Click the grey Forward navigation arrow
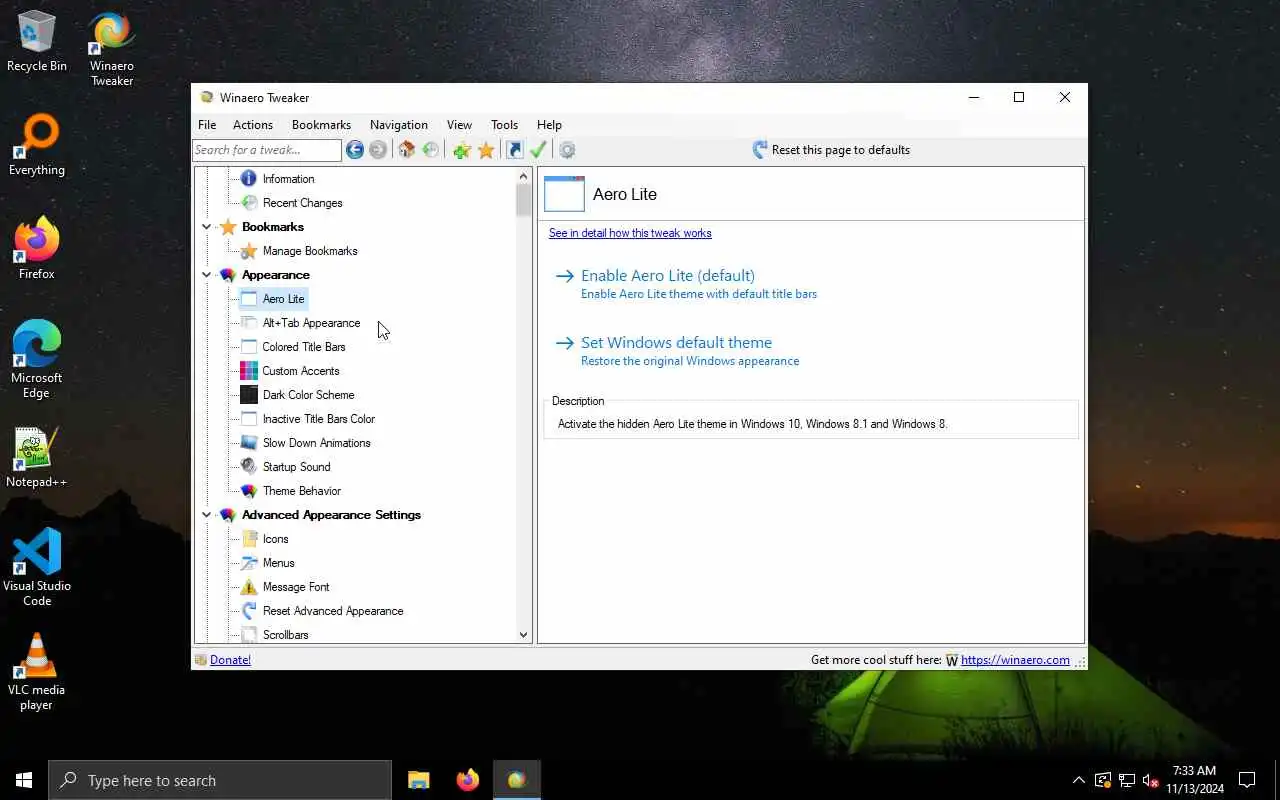This screenshot has width=1280, height=800. pyautogui.click(x=378, y=150)
